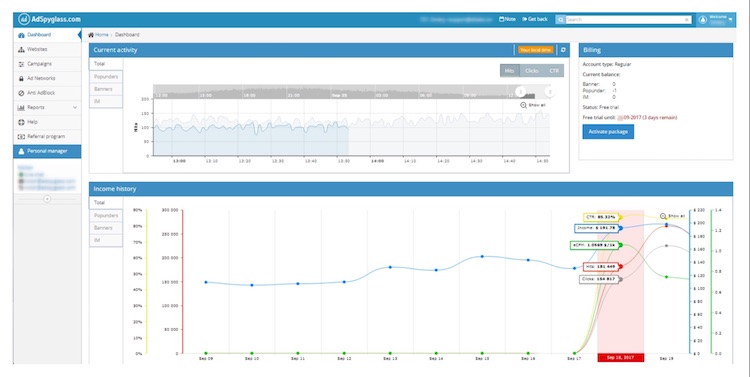Select Popunders tab in Current activity
The image size is (750, 377).
coord(106,77)
